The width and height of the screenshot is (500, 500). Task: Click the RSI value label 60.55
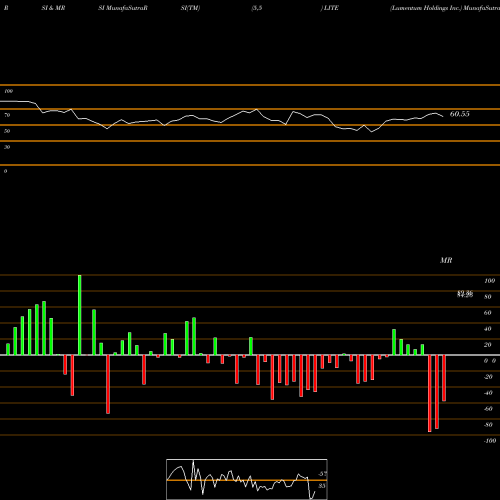[x=459, y=114]
